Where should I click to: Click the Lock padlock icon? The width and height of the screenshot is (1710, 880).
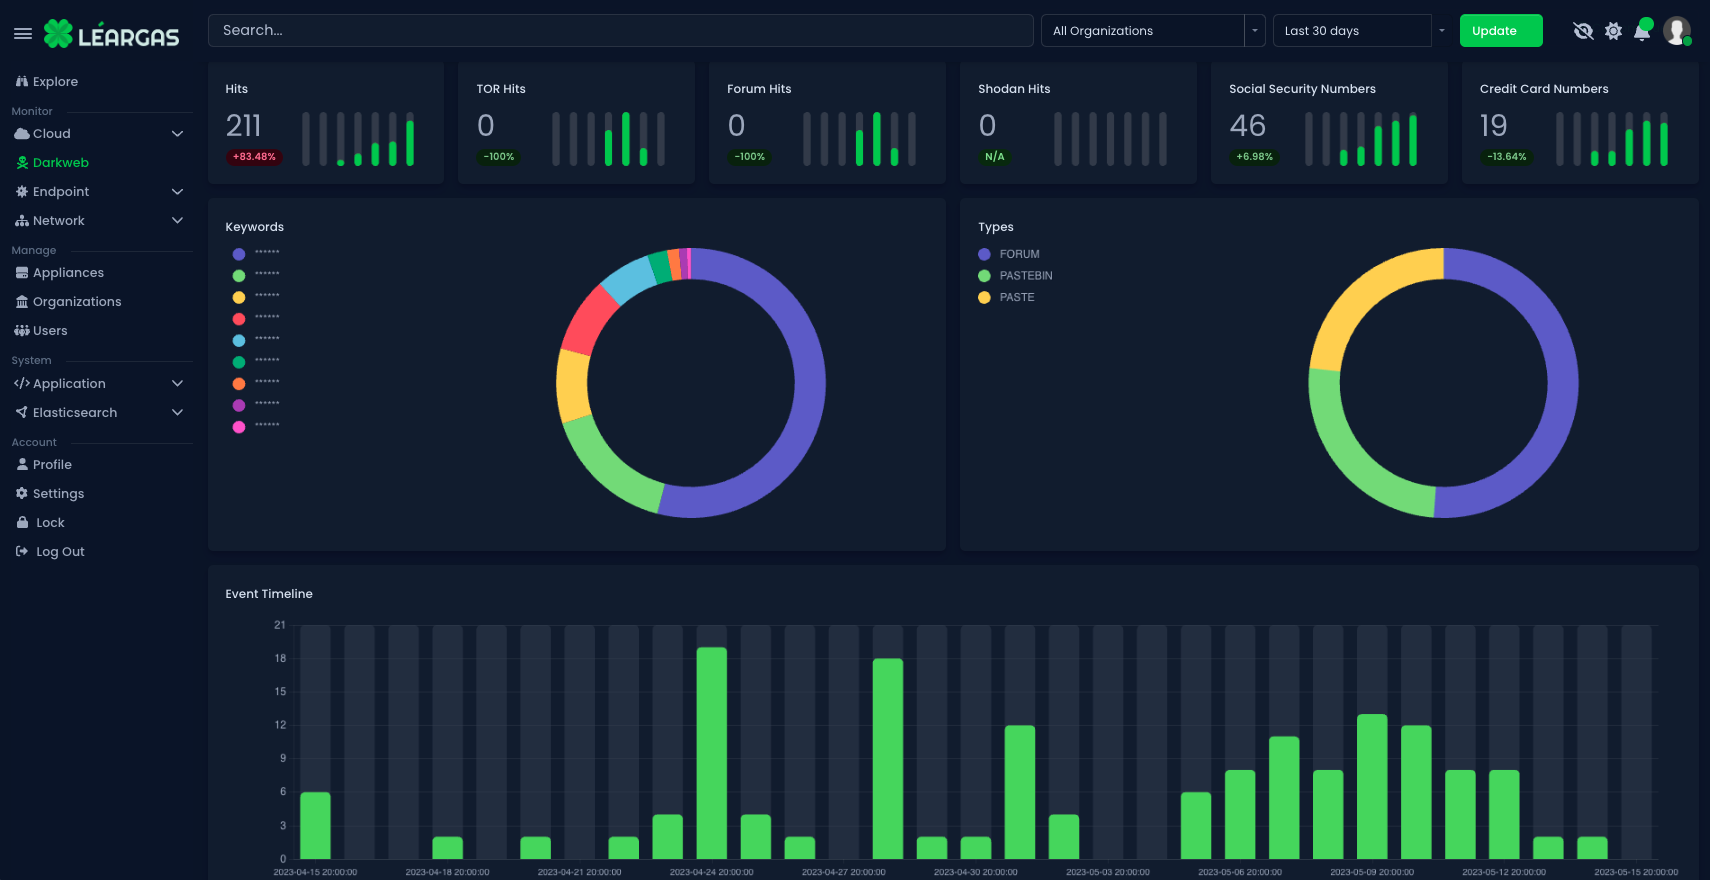tap(22, 523)
